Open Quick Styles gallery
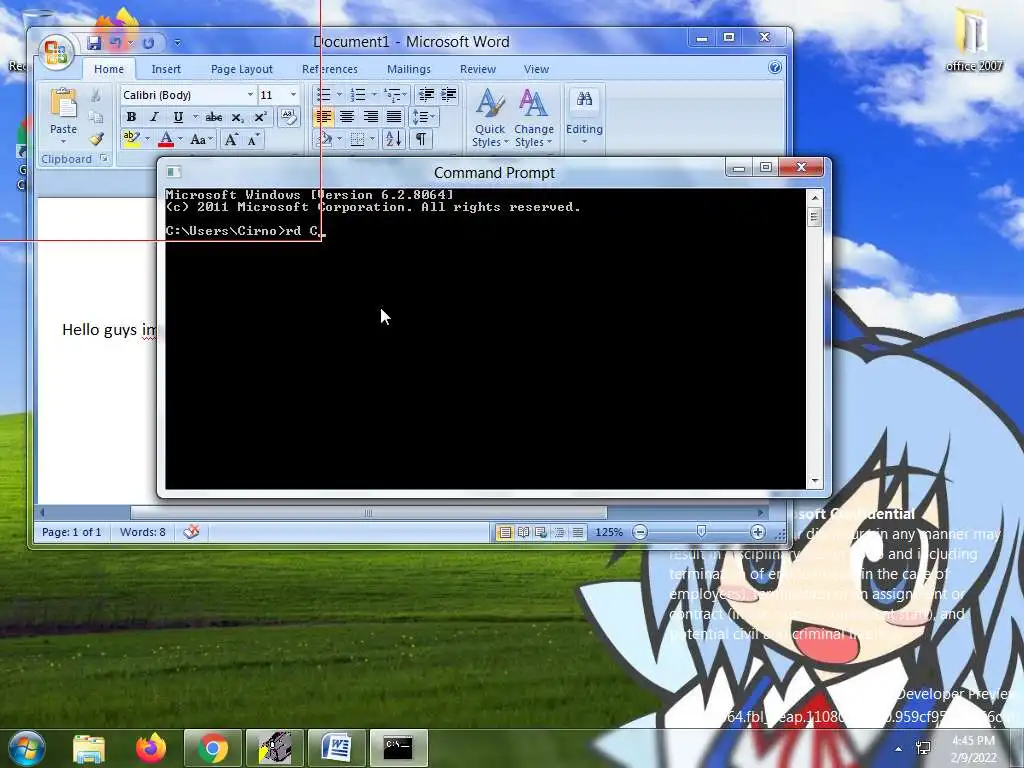This screenshot has height=768, width=1024. tap(490, 118)
